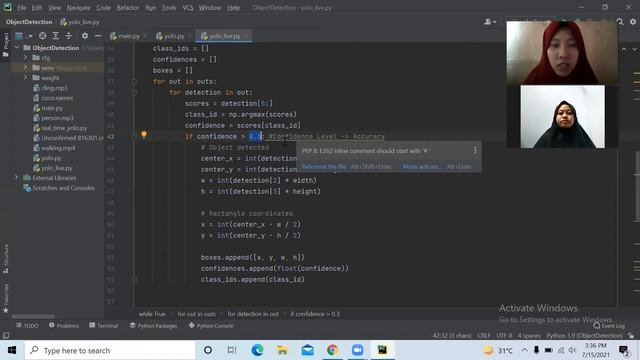Open Microsoft Edge from taskbar
Image resolution: width=640 pixels, height=360 pixels.
click(x=257, y=350)
